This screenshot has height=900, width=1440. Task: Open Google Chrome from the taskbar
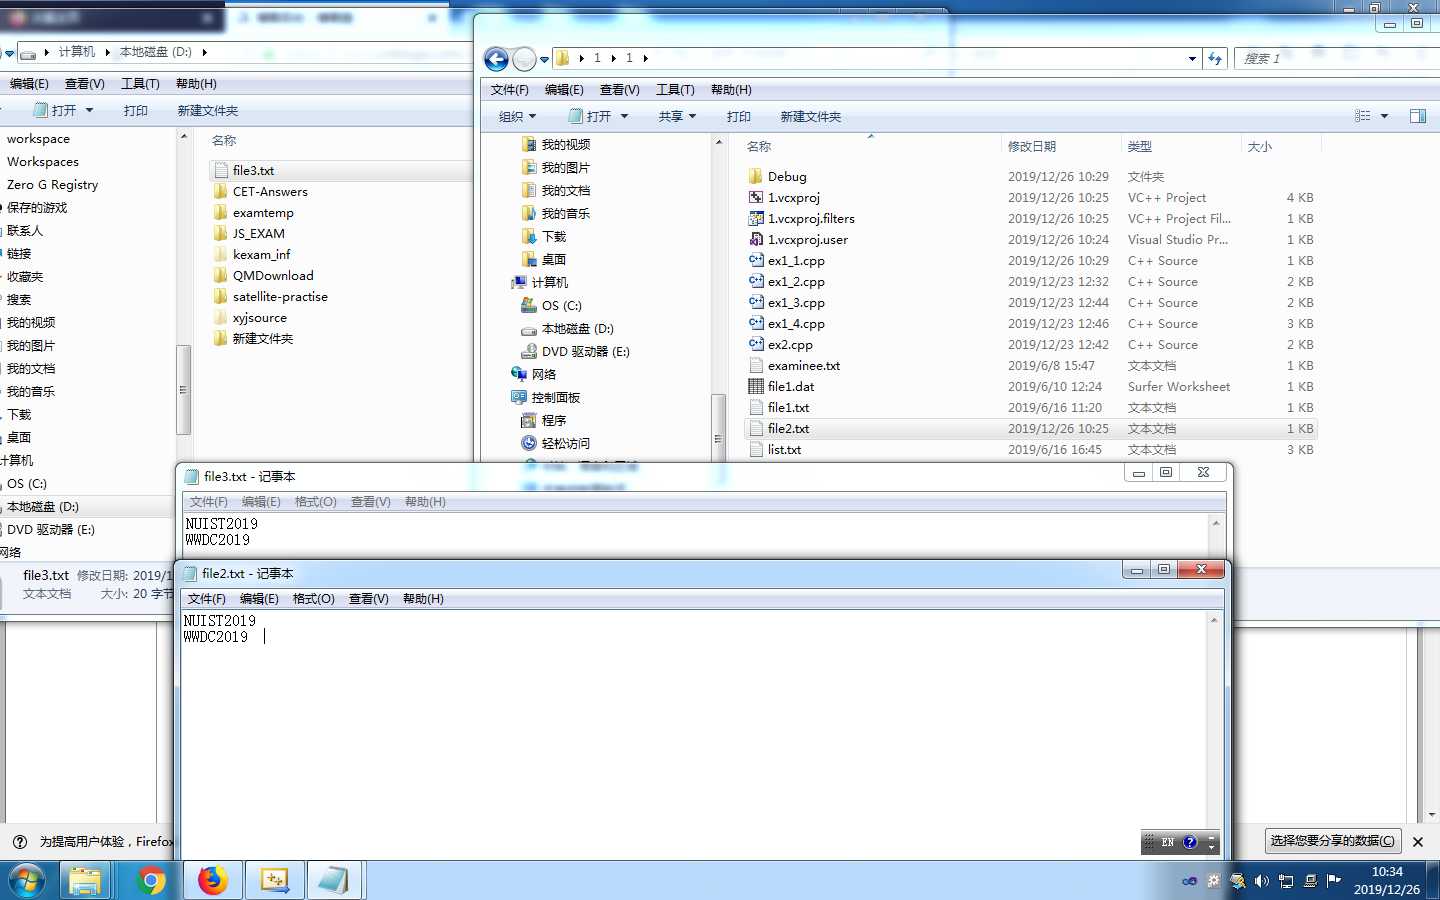pyautogui.click(x=151, y=880)
